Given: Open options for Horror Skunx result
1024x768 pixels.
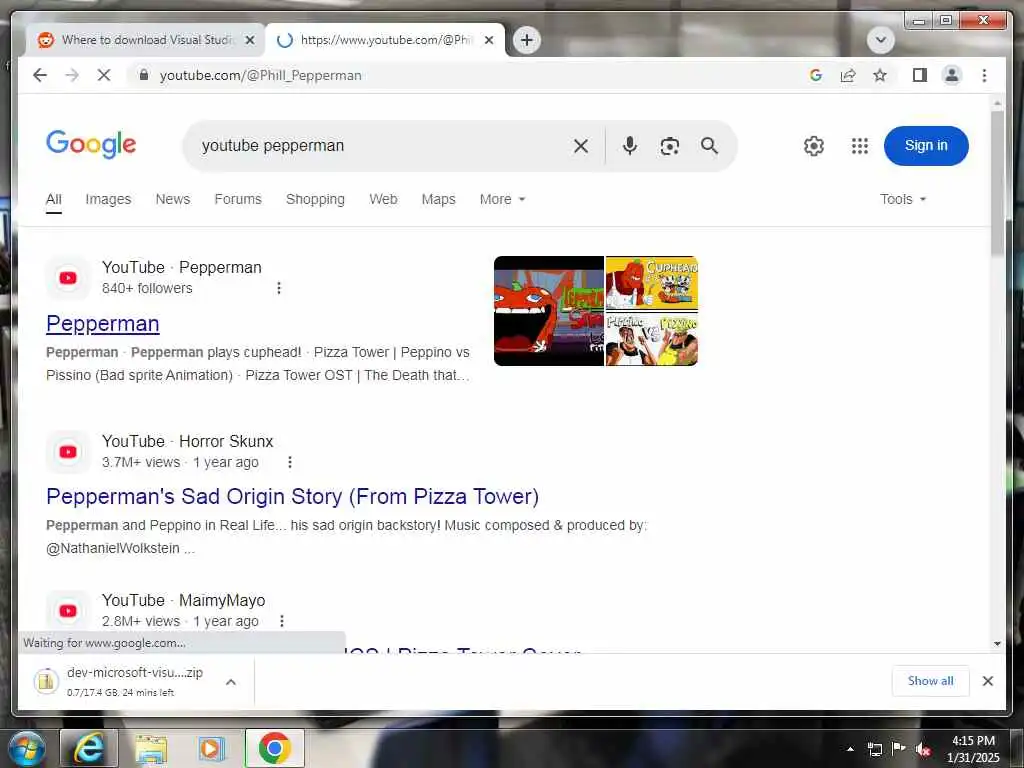Looking at the screenshot, I should 290,462.
